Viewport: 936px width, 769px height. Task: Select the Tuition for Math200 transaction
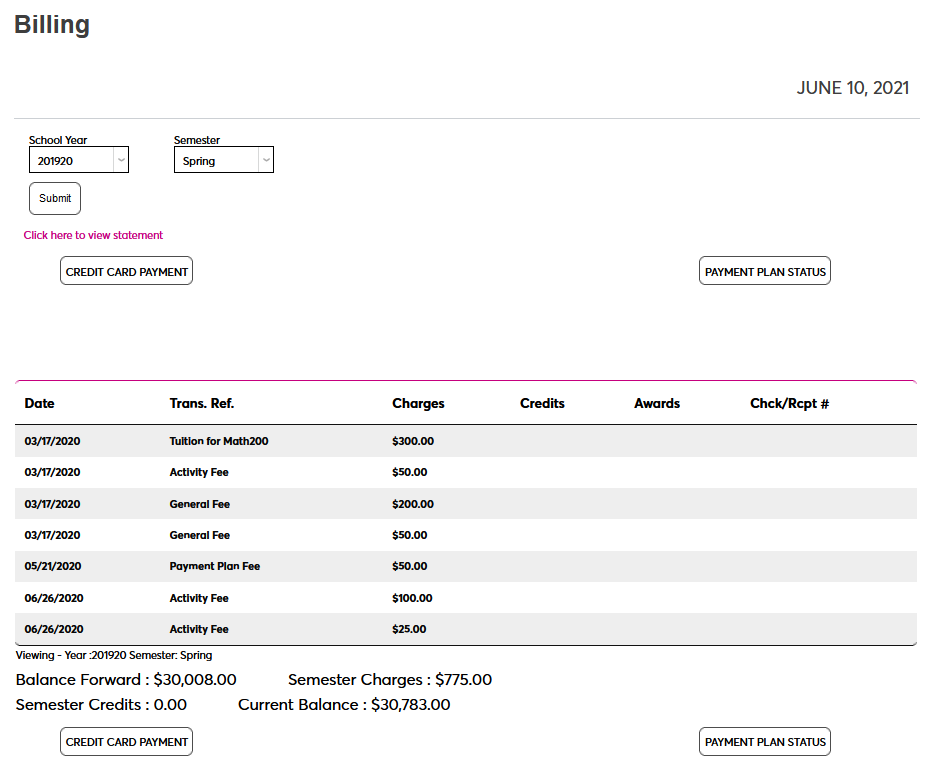tap(219, 441)
